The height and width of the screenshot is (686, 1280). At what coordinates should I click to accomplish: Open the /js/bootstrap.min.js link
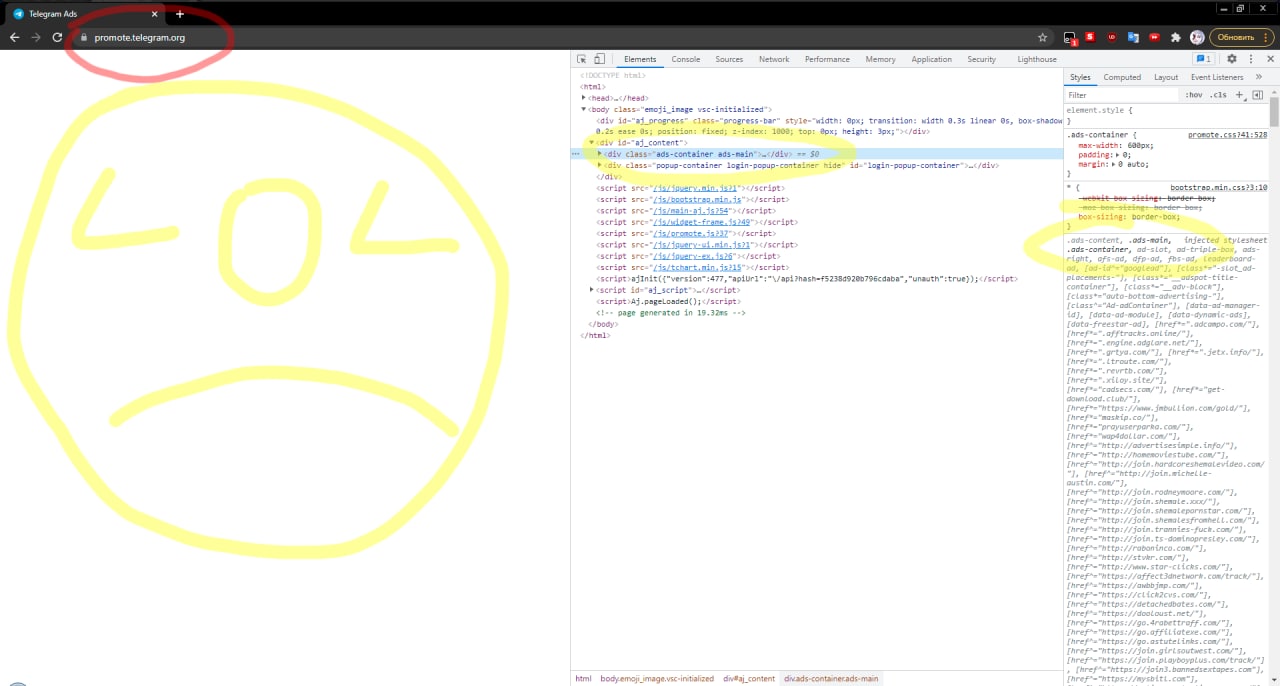(x=696, y=199)
